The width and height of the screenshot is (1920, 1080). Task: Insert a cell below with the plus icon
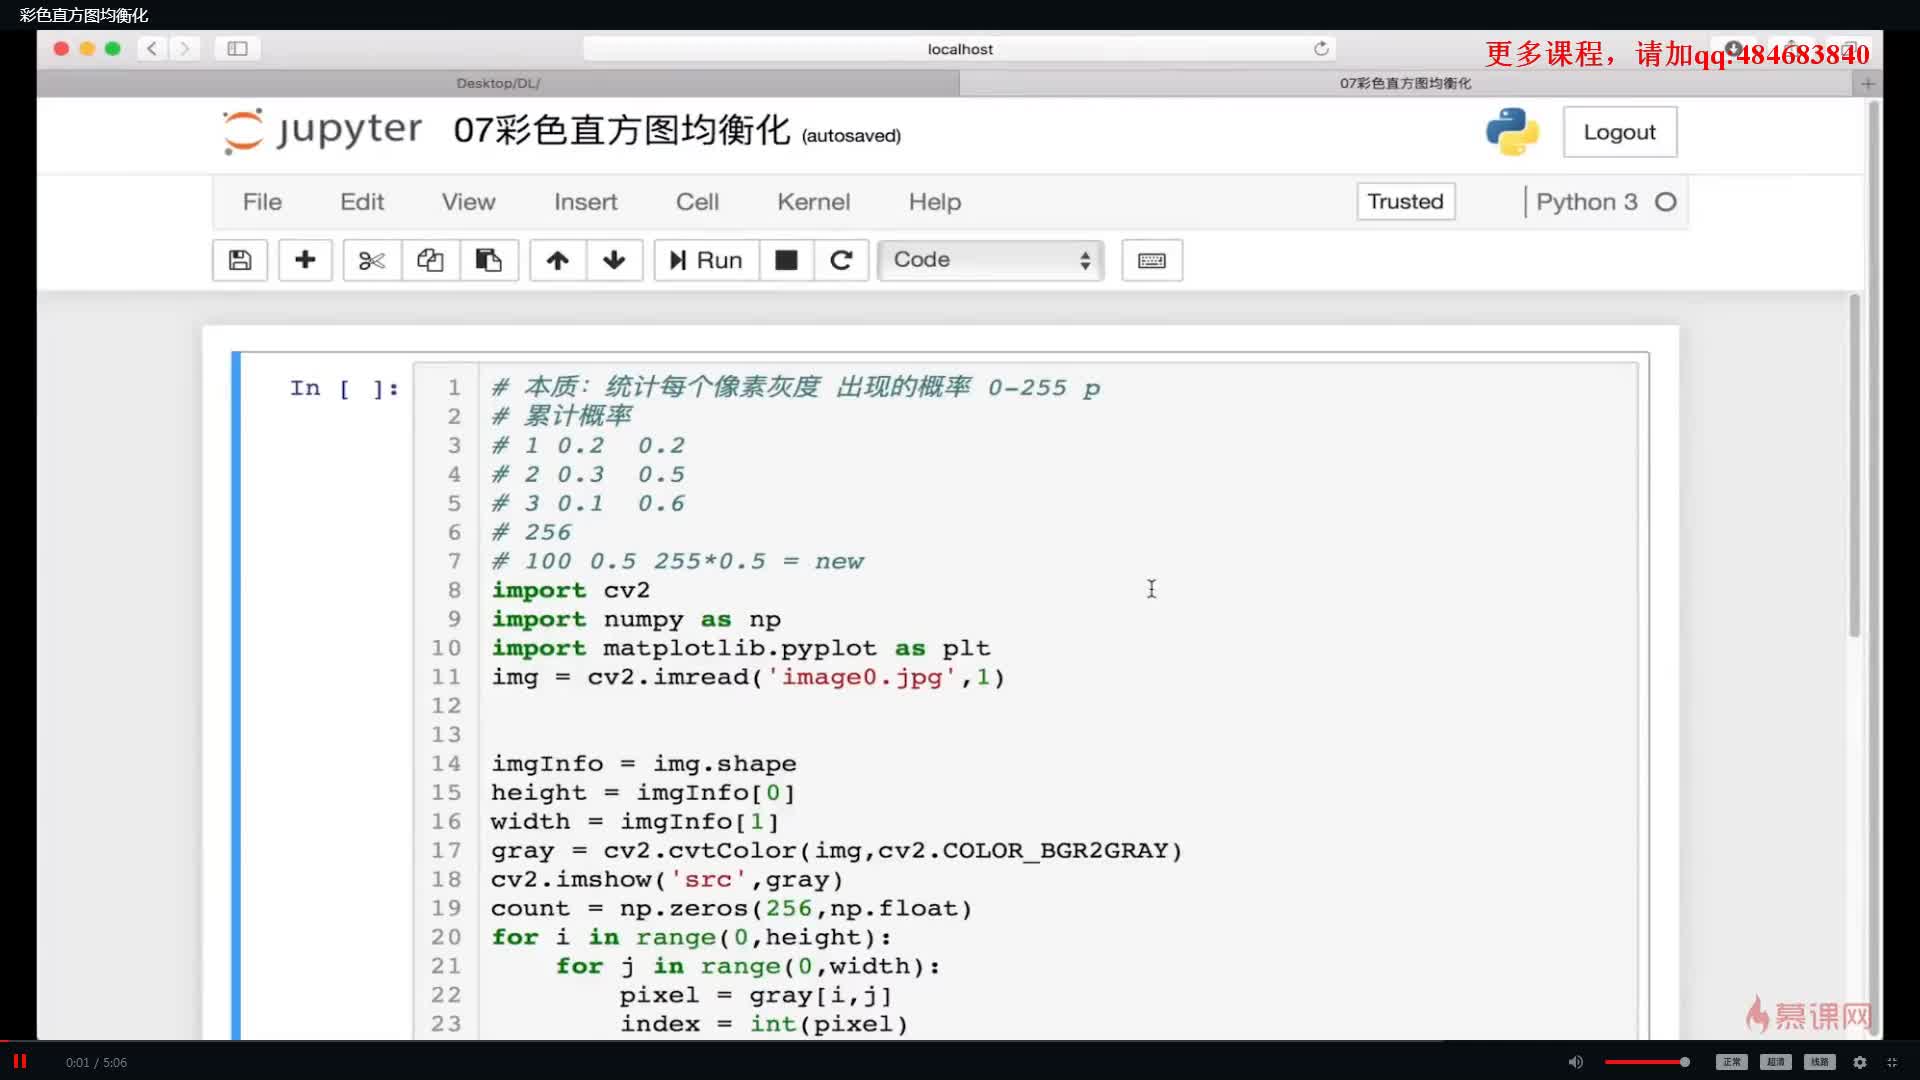(305, 260)
